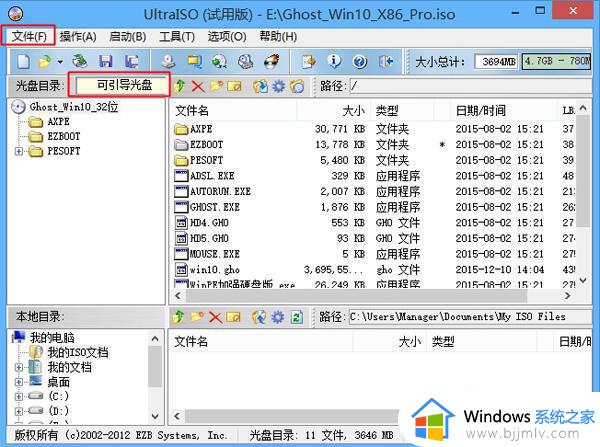Click the Convert image toolbar icon

[x=220, y=61]
